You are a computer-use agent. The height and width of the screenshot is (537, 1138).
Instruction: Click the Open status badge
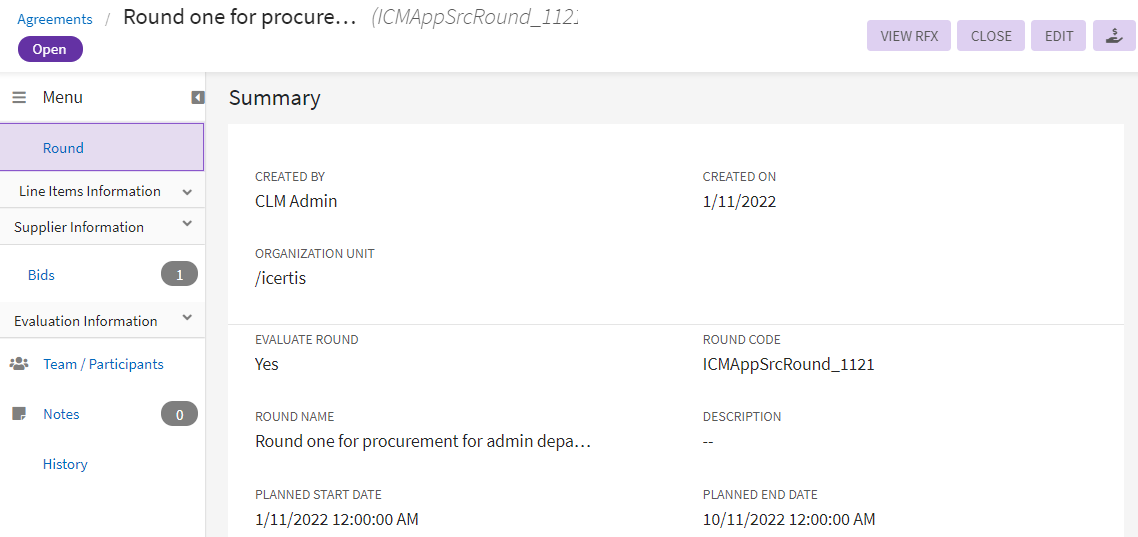click(50, 49)
